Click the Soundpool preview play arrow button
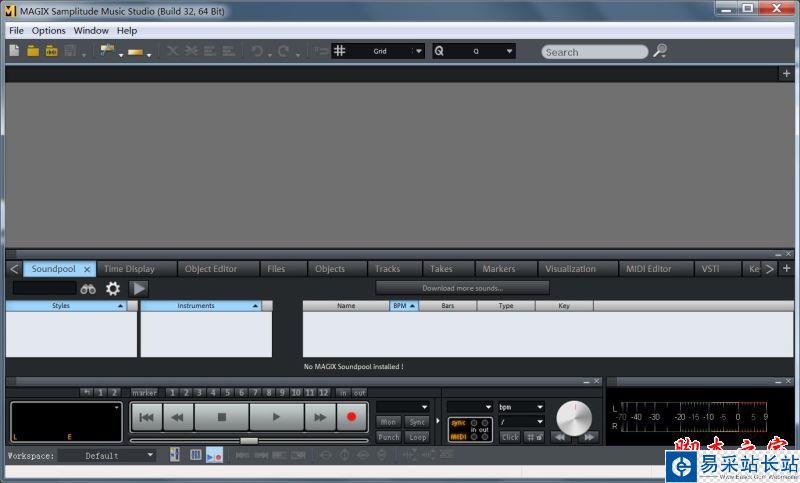This screenshot has width=800, height=483. pos(138,289)
